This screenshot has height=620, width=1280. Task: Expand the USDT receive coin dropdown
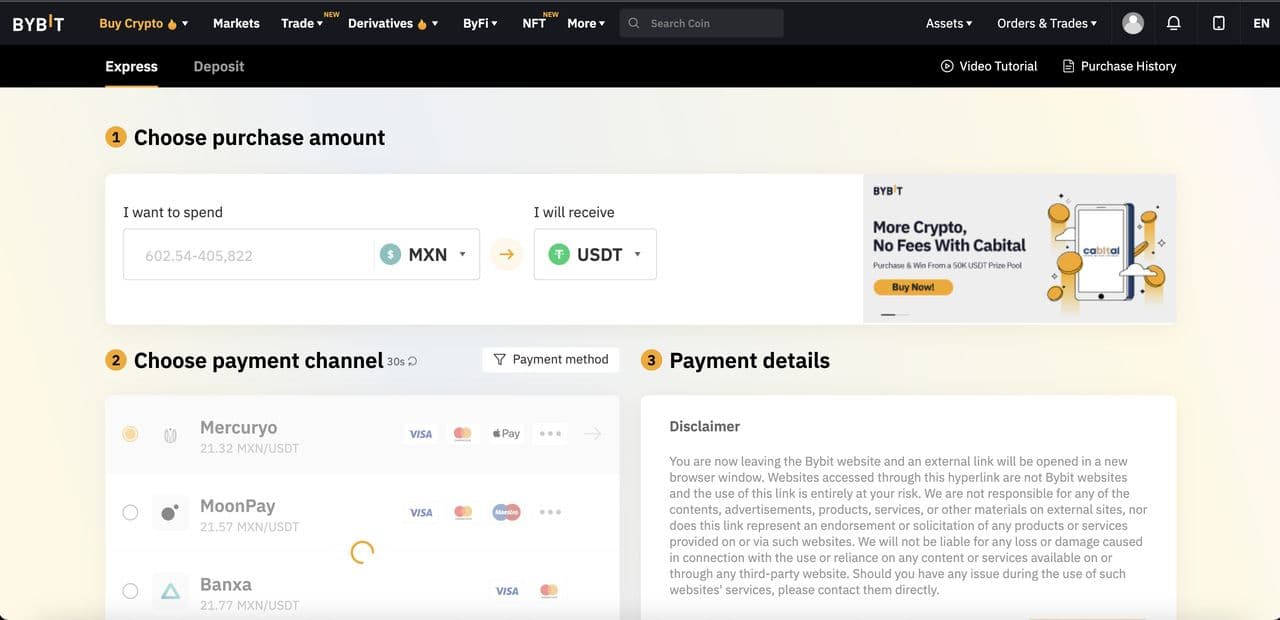tap(595, 255)
